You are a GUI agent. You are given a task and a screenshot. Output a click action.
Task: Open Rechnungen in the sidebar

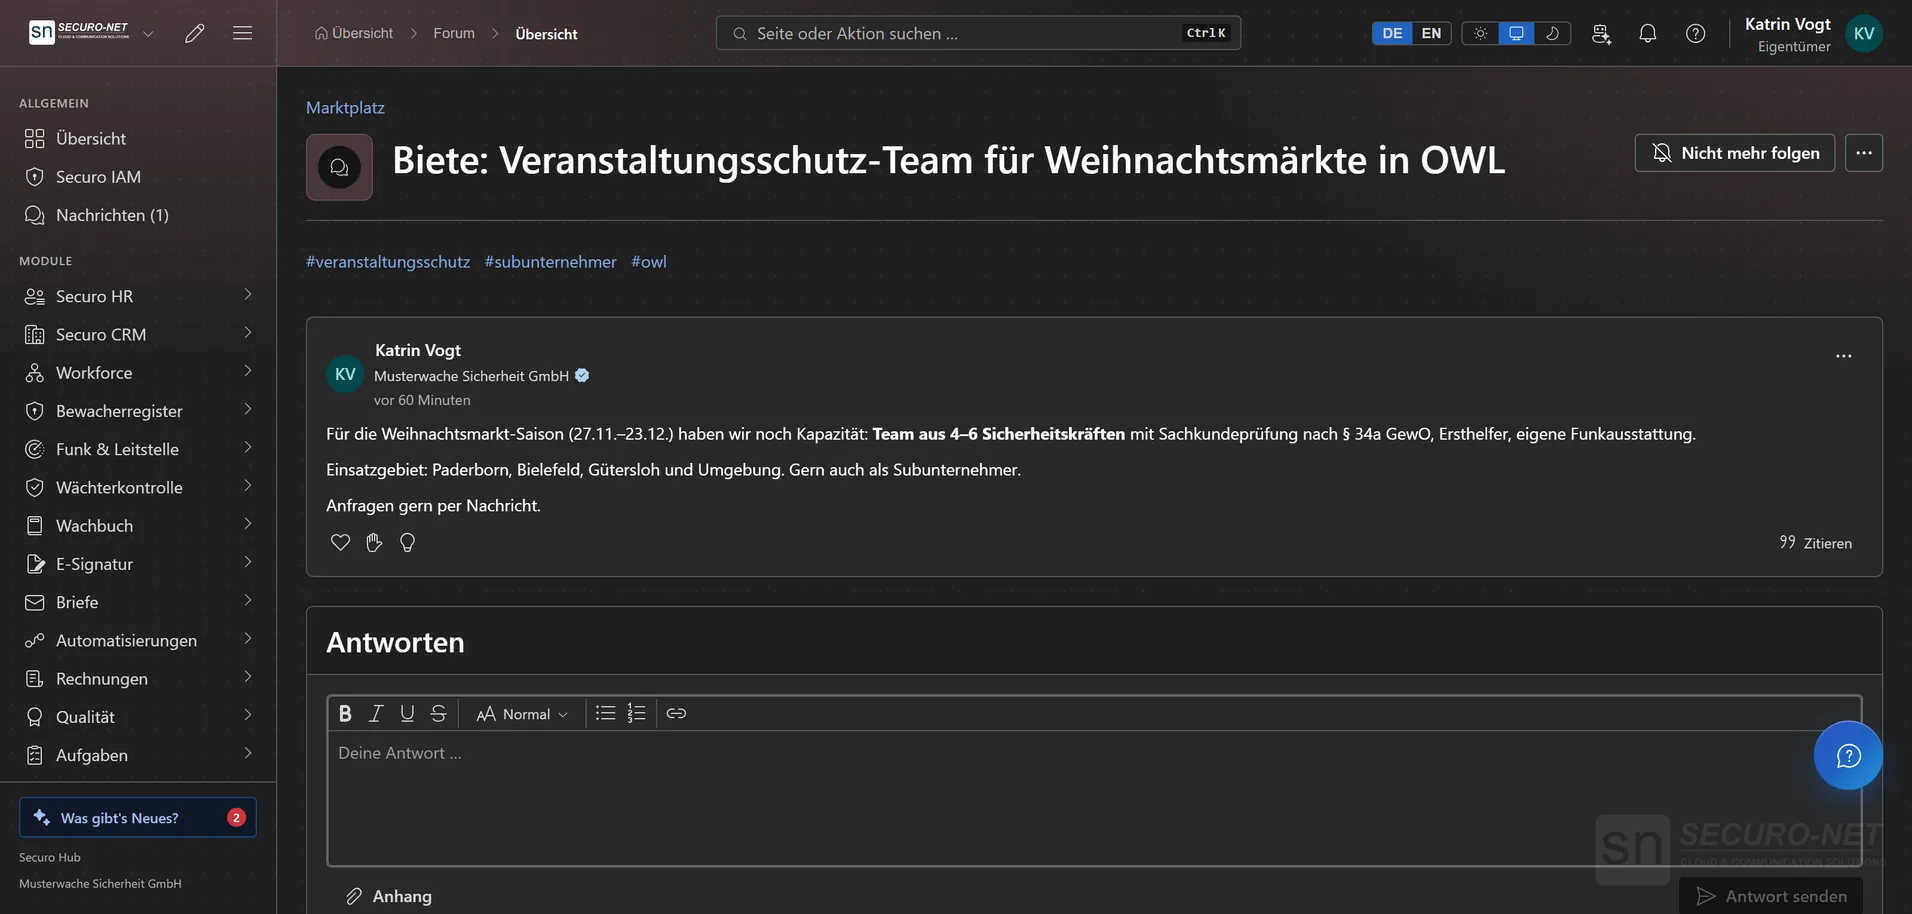[138, 679]
